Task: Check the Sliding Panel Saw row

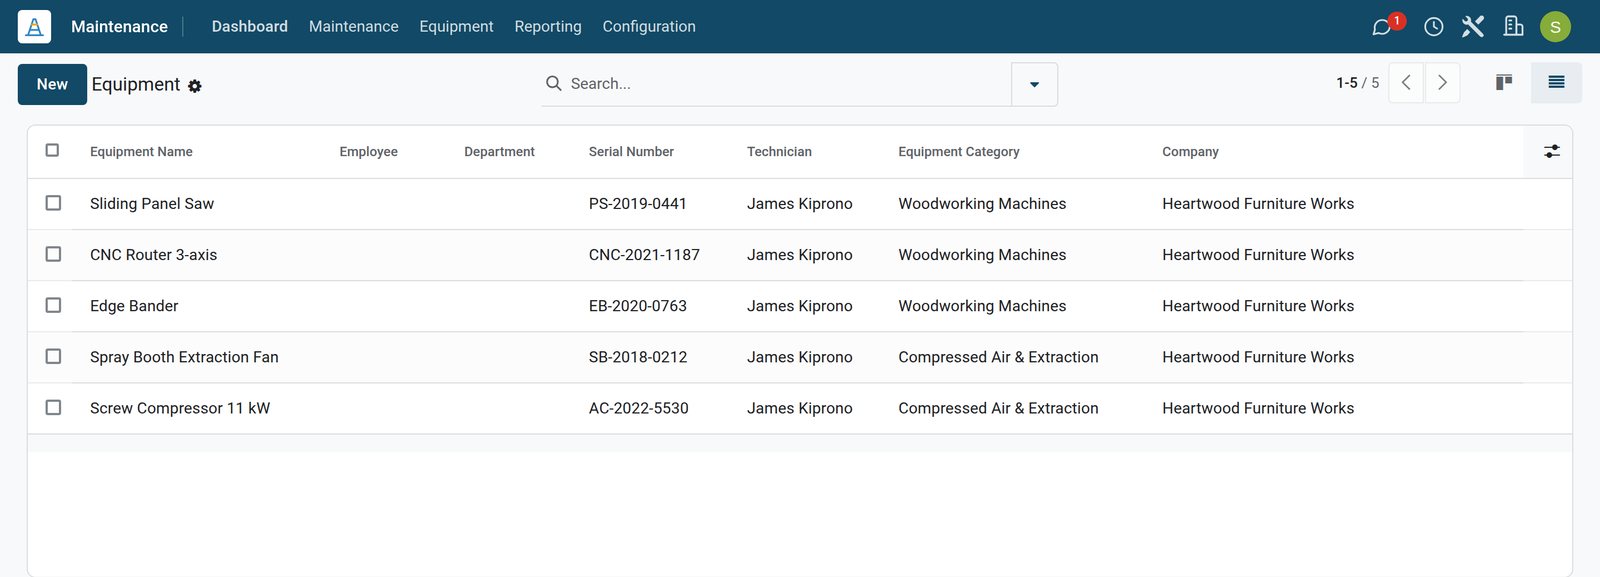Action: (54, 203)
